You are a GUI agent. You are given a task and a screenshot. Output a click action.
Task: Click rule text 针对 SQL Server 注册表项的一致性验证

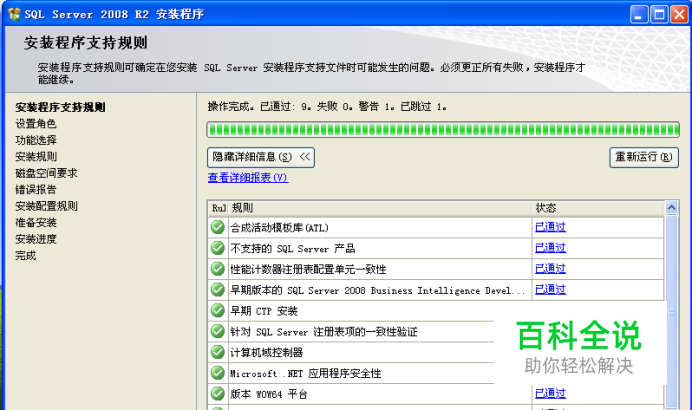point(323,332)
